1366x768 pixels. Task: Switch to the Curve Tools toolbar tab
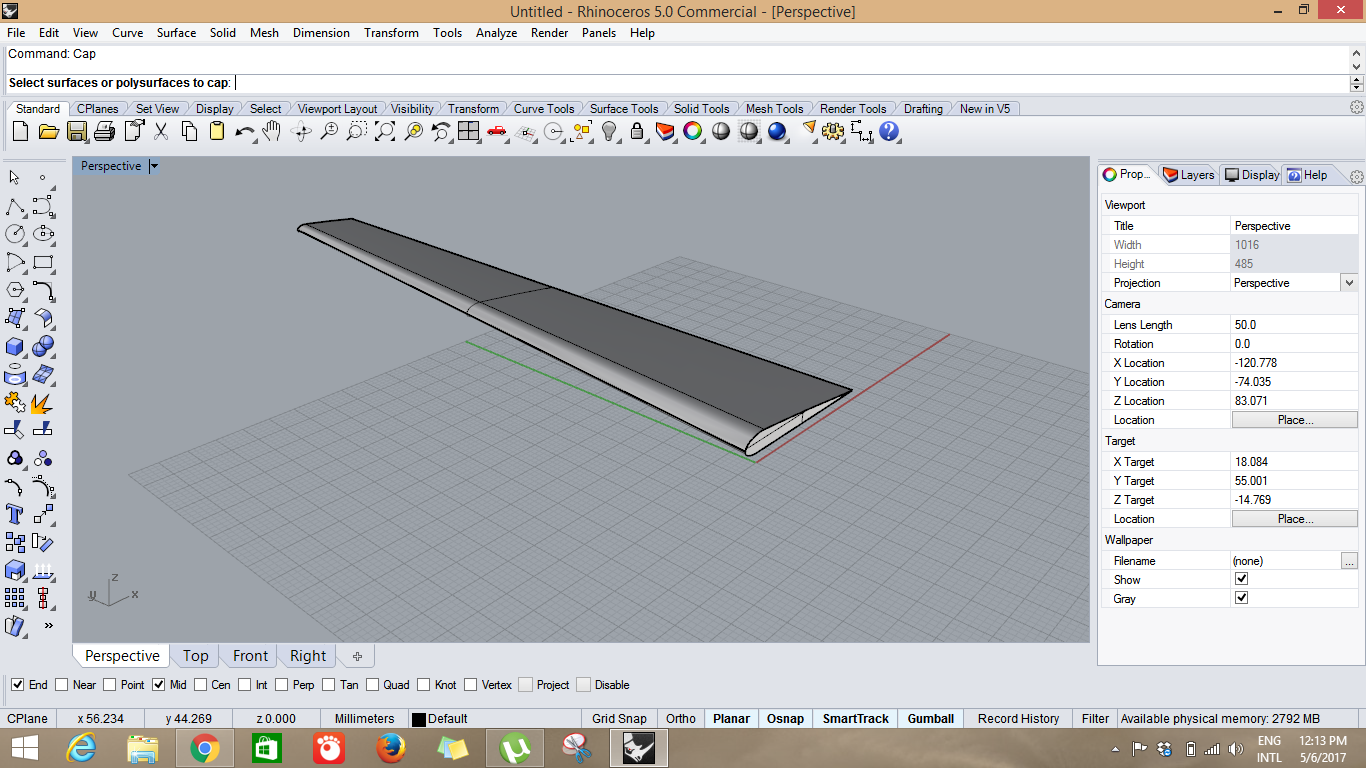[x=544, y=109]
